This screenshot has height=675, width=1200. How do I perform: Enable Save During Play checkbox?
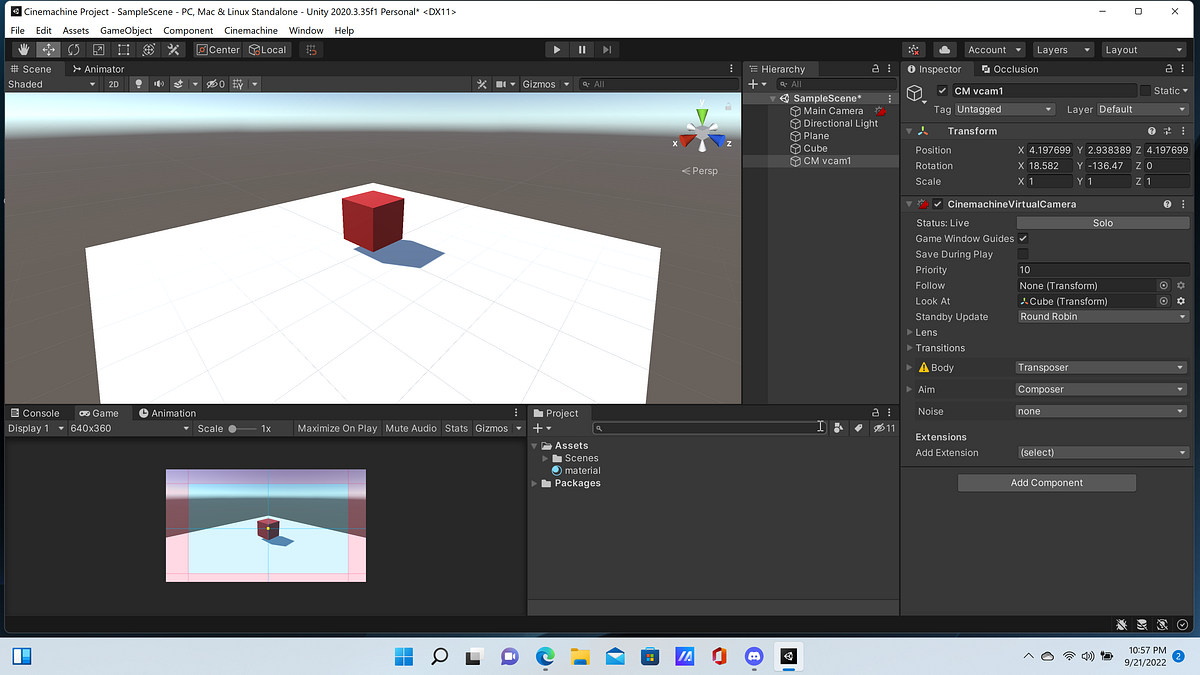point(1023,254)
